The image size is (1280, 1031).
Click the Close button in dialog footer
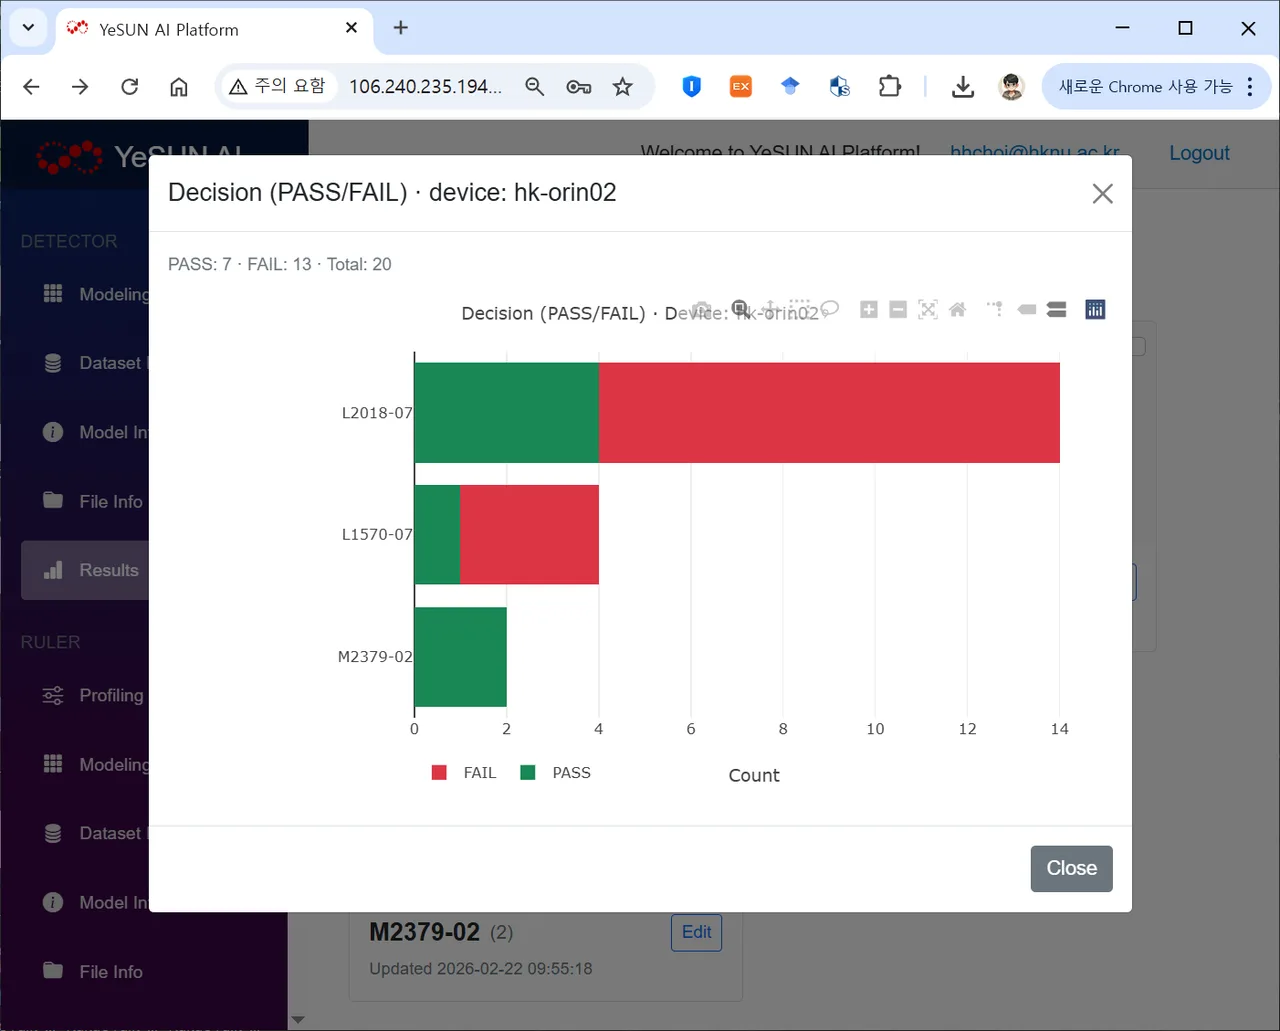[1072, 868]
